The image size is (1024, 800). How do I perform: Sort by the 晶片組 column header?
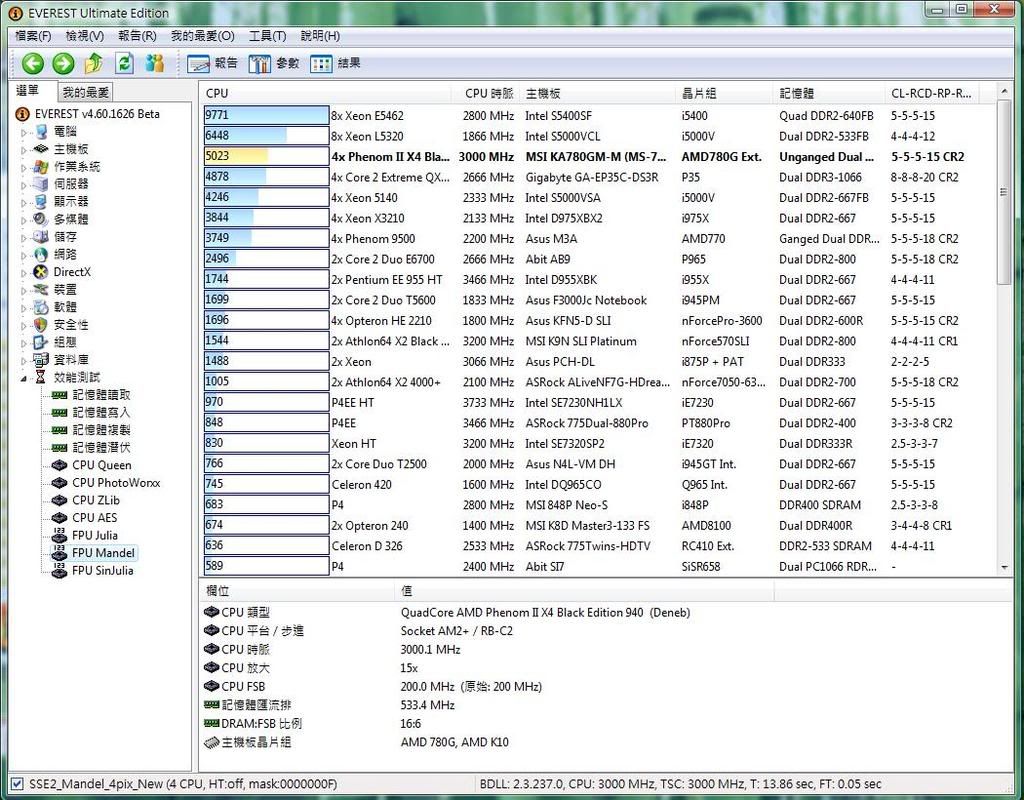click(724, 93)
